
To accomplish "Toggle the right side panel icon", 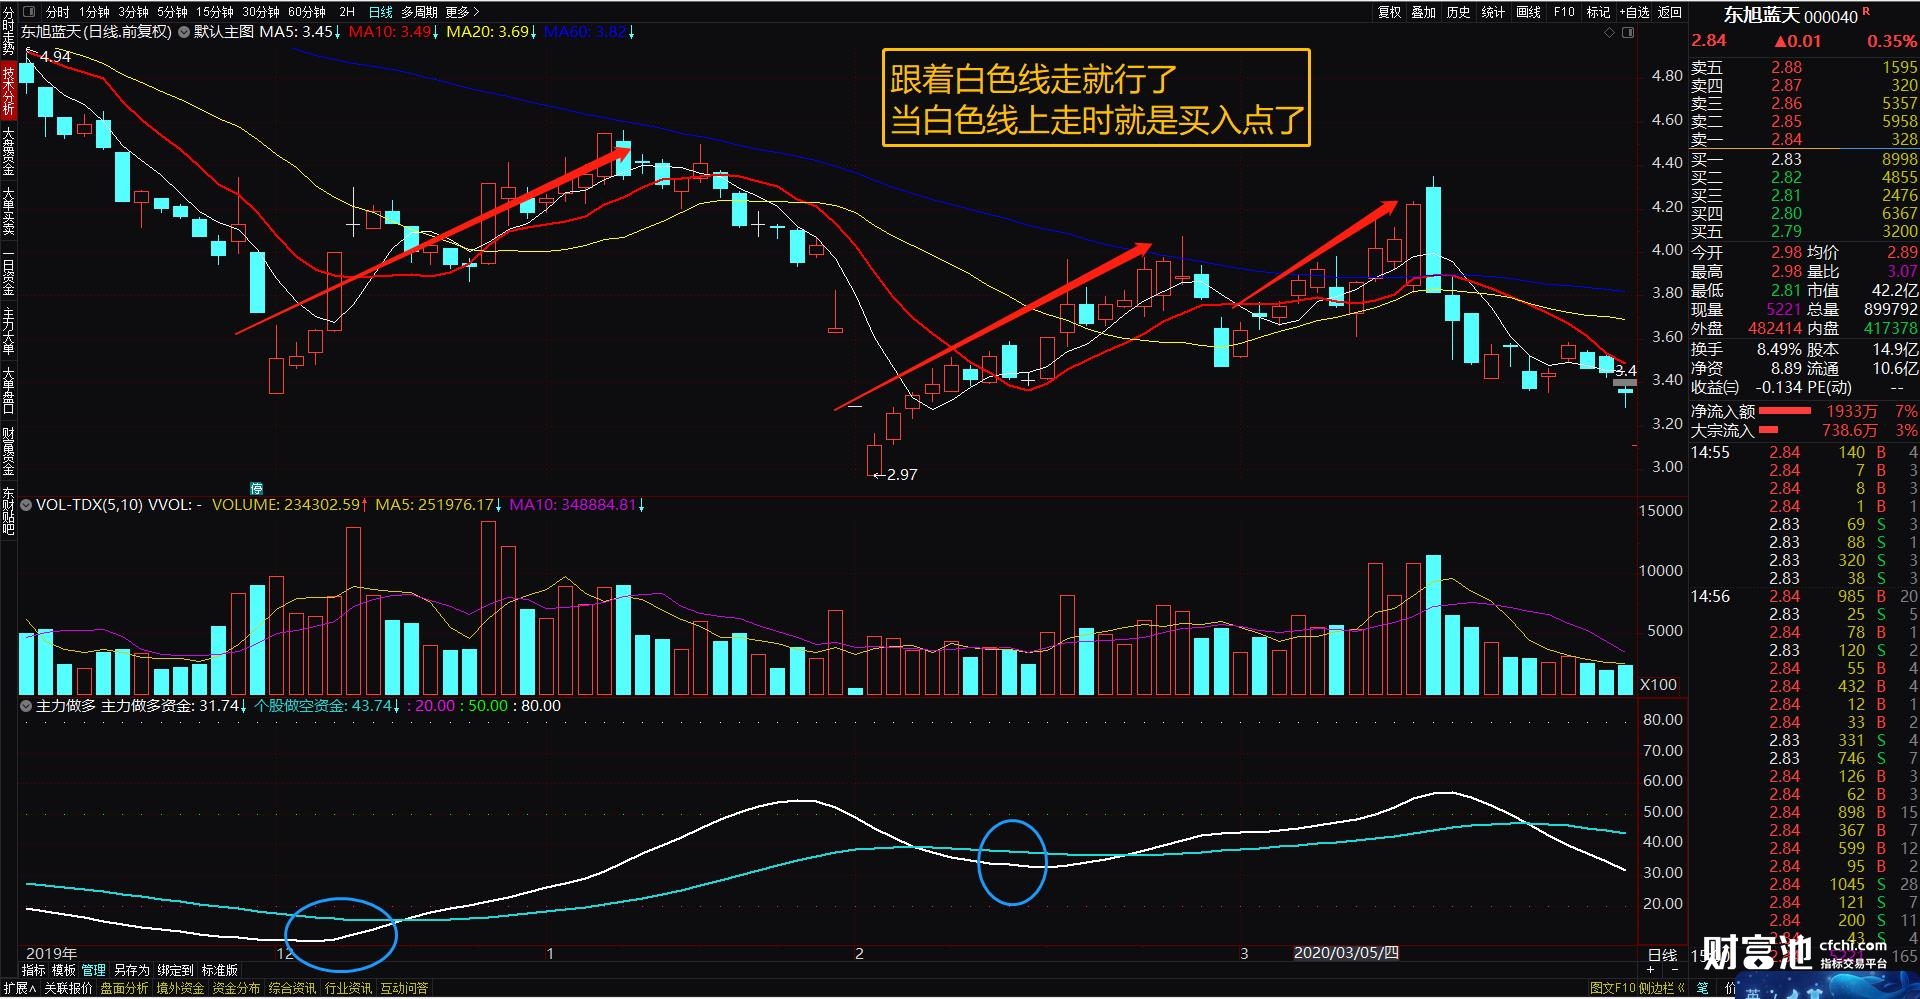I will click(1628, 33).
